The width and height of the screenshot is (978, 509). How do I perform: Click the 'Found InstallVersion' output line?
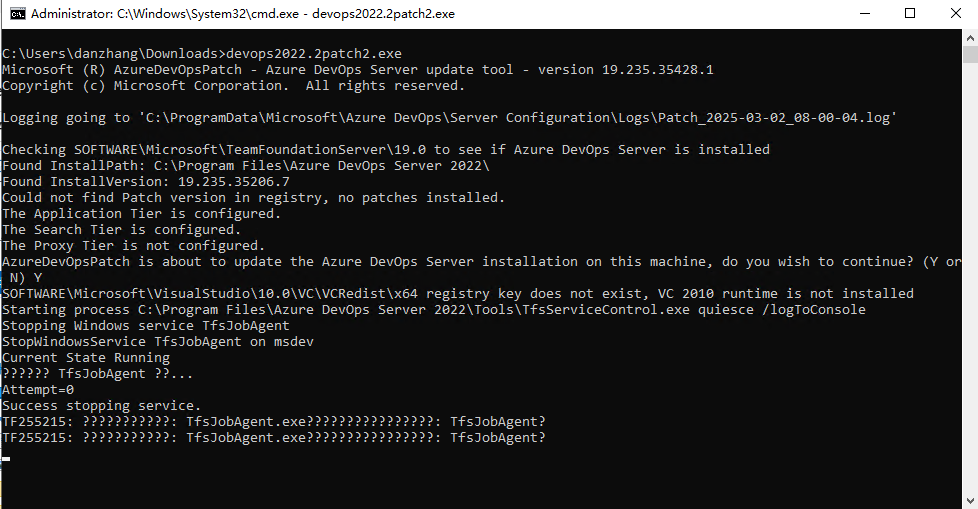tap(146, 181)
